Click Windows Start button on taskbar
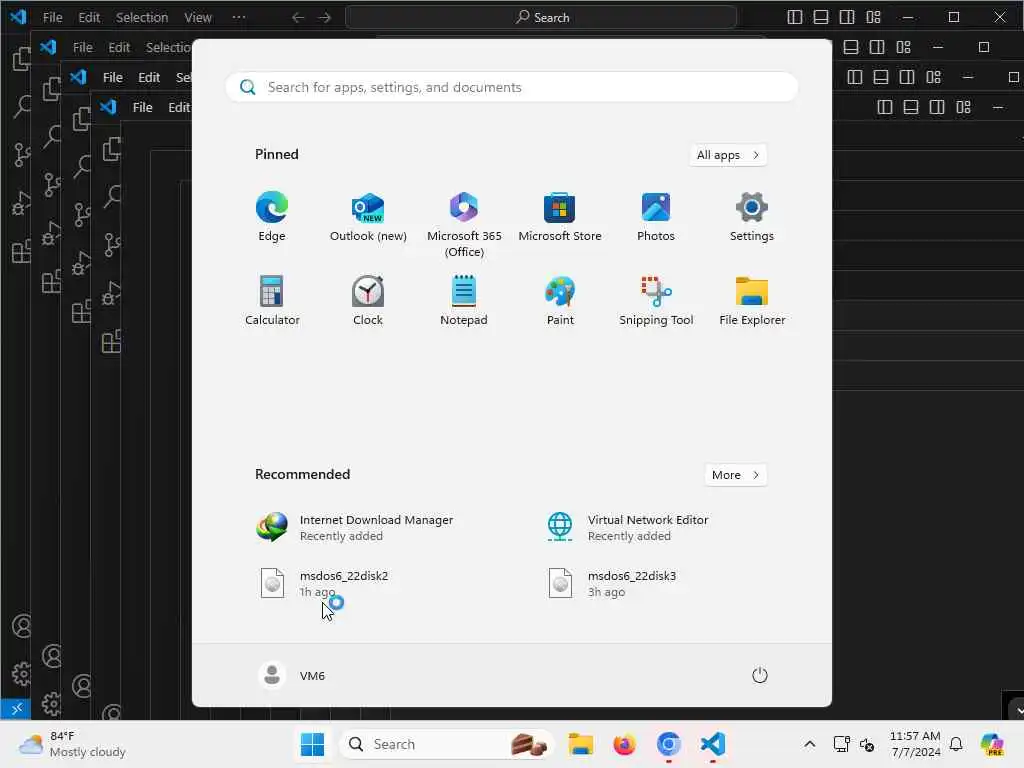This screenshot has width=1024, height=768. pos(312,744)
